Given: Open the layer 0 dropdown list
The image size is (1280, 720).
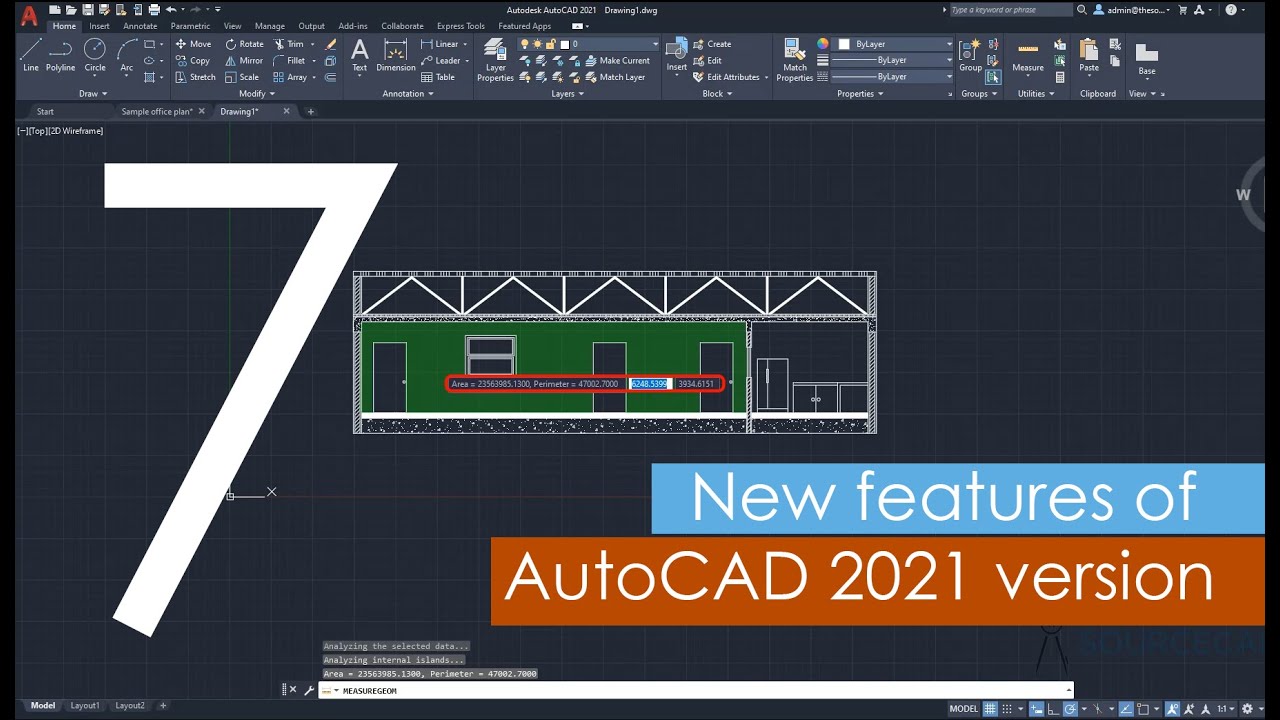Looking at the screenshot, I should click(x=655, y=44).
